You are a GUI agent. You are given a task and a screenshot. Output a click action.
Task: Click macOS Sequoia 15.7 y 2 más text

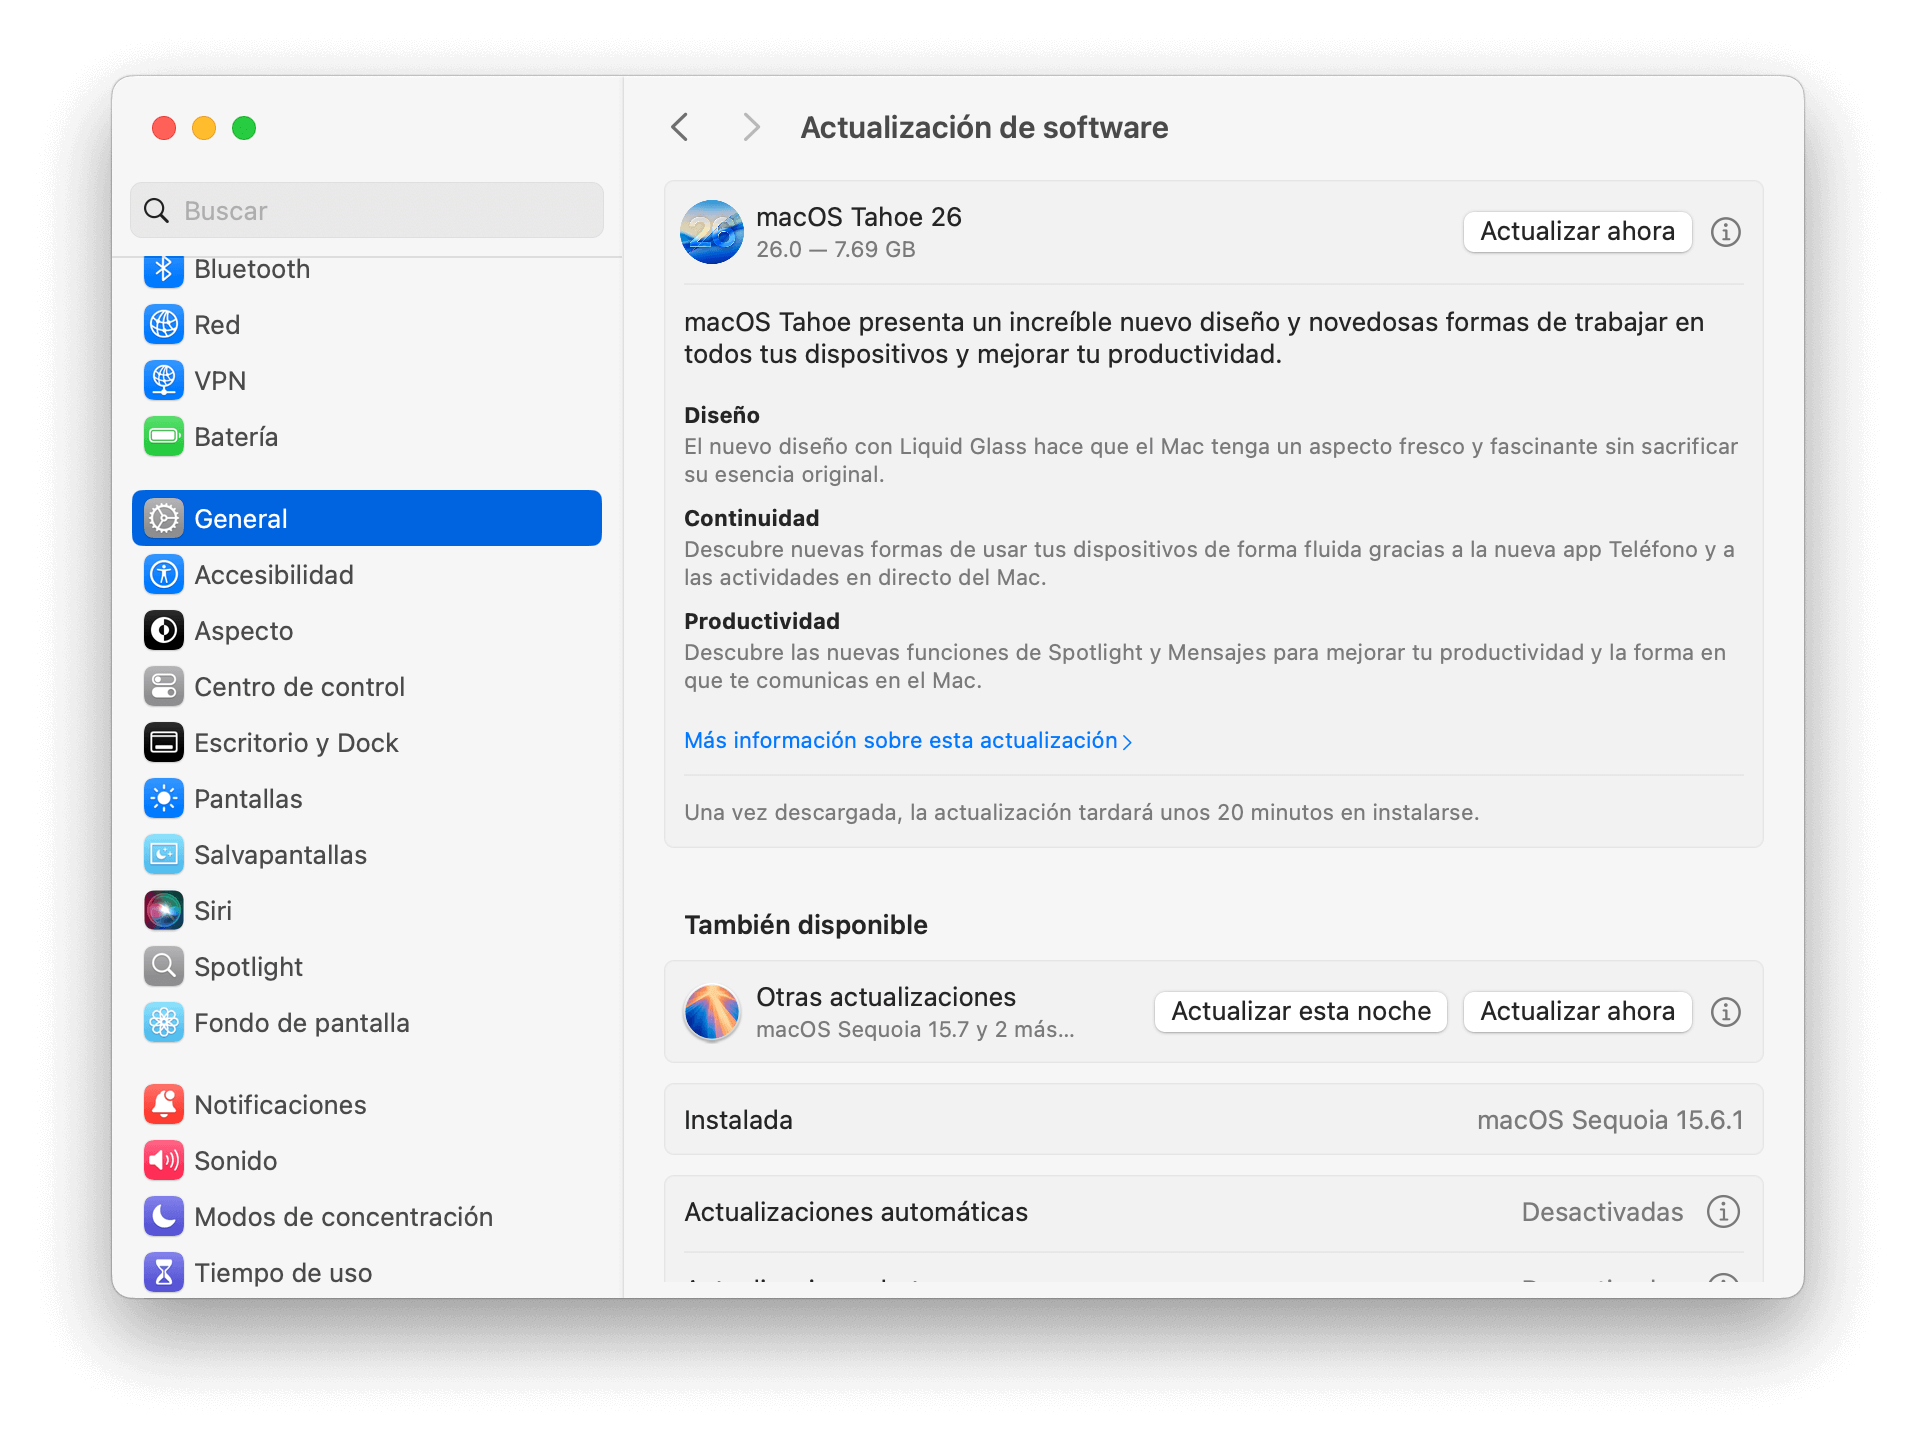(915, 1030)
